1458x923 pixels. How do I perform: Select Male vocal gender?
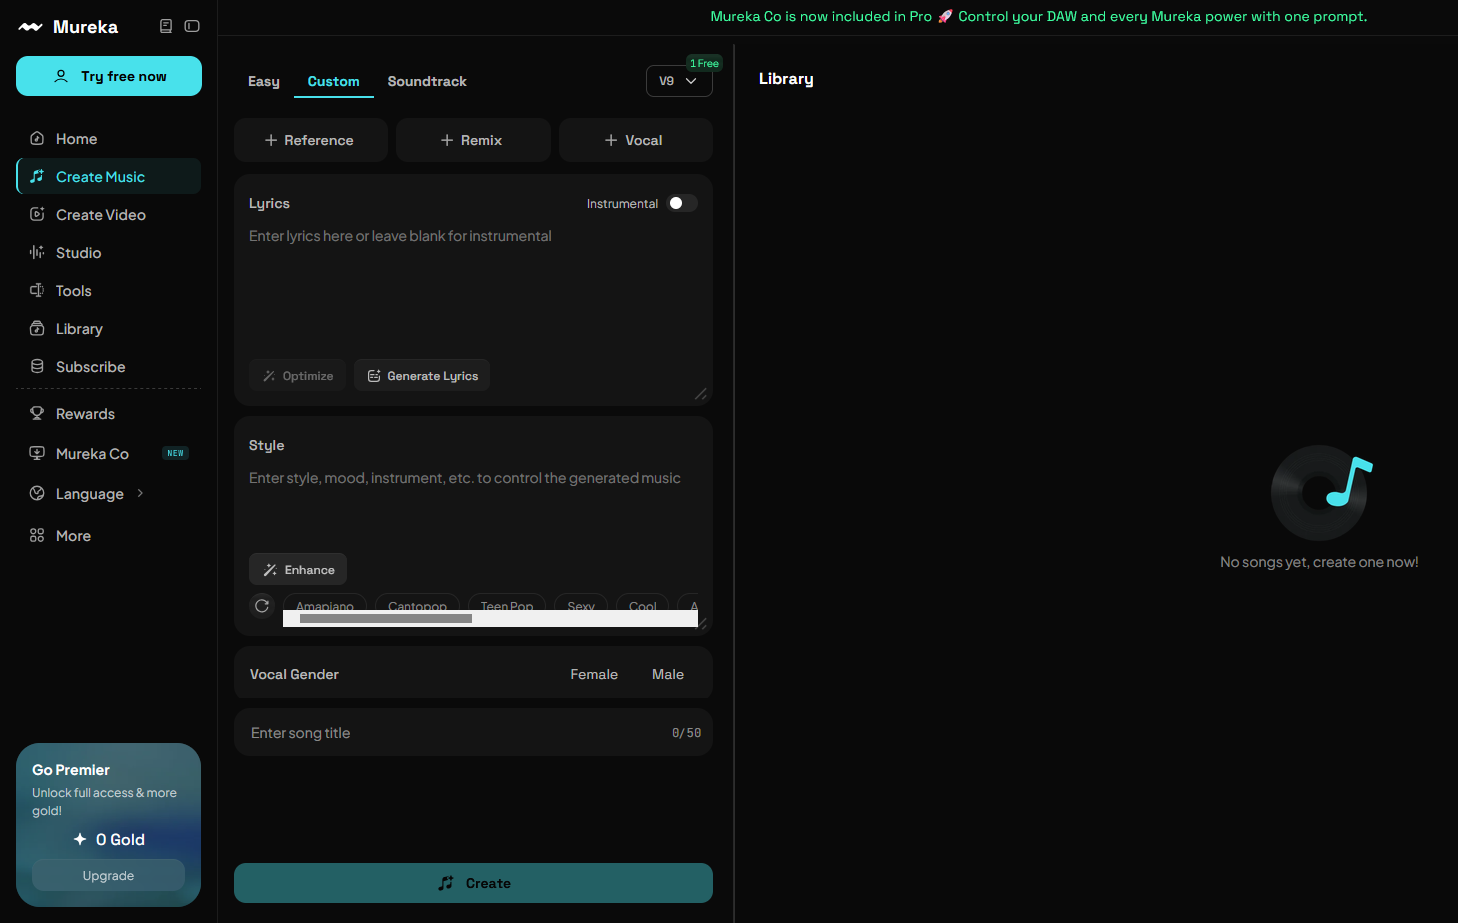pos(668,675)
